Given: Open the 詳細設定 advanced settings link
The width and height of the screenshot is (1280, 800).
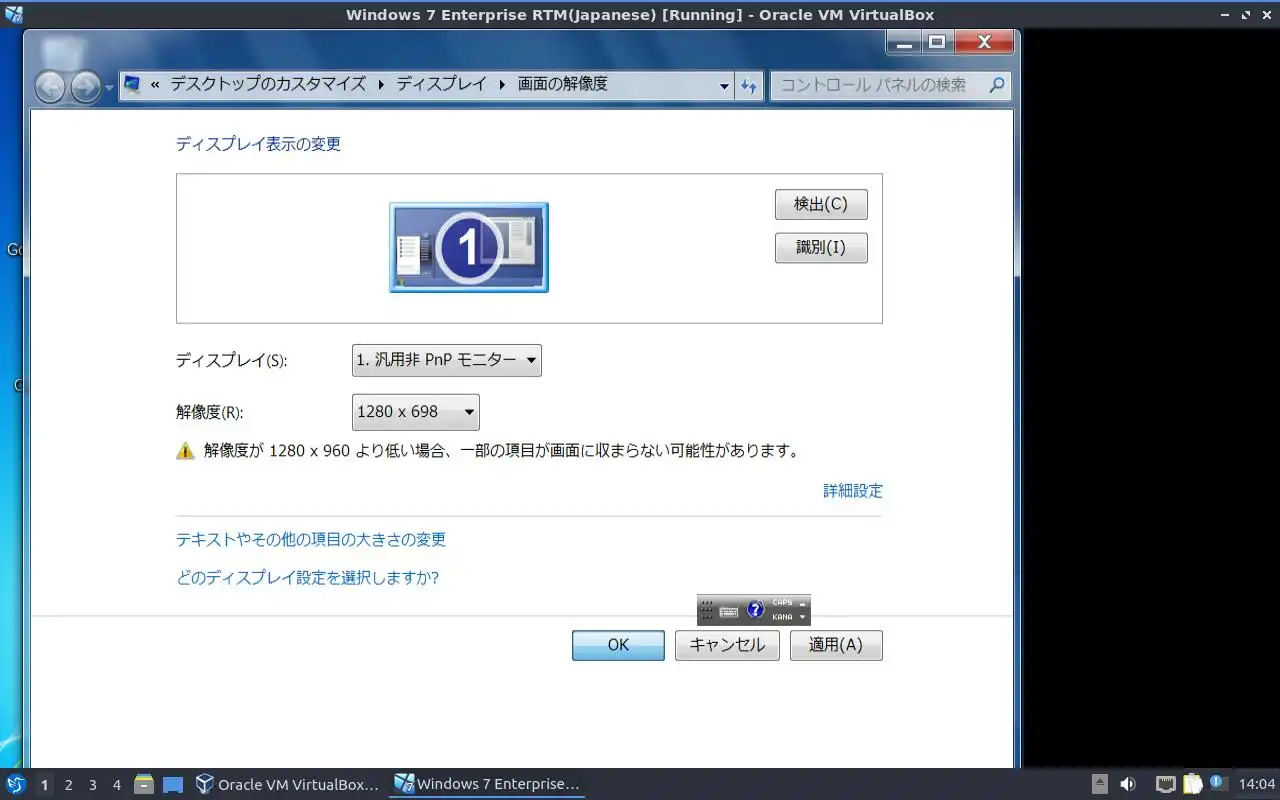Looking at the screenshot, I should (853, 491).
